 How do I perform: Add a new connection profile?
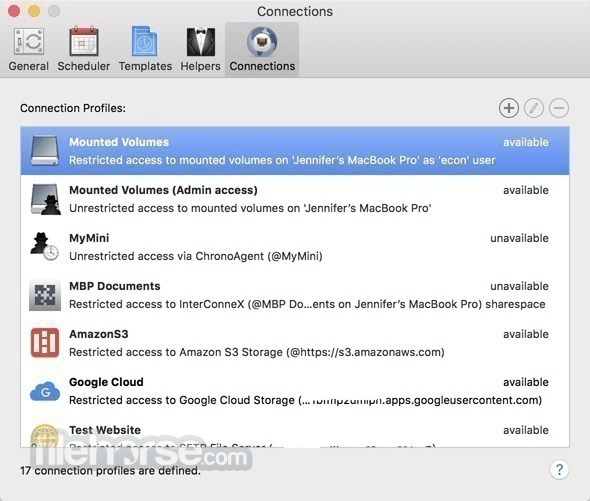pyautogui.click(x=509, y=108)
